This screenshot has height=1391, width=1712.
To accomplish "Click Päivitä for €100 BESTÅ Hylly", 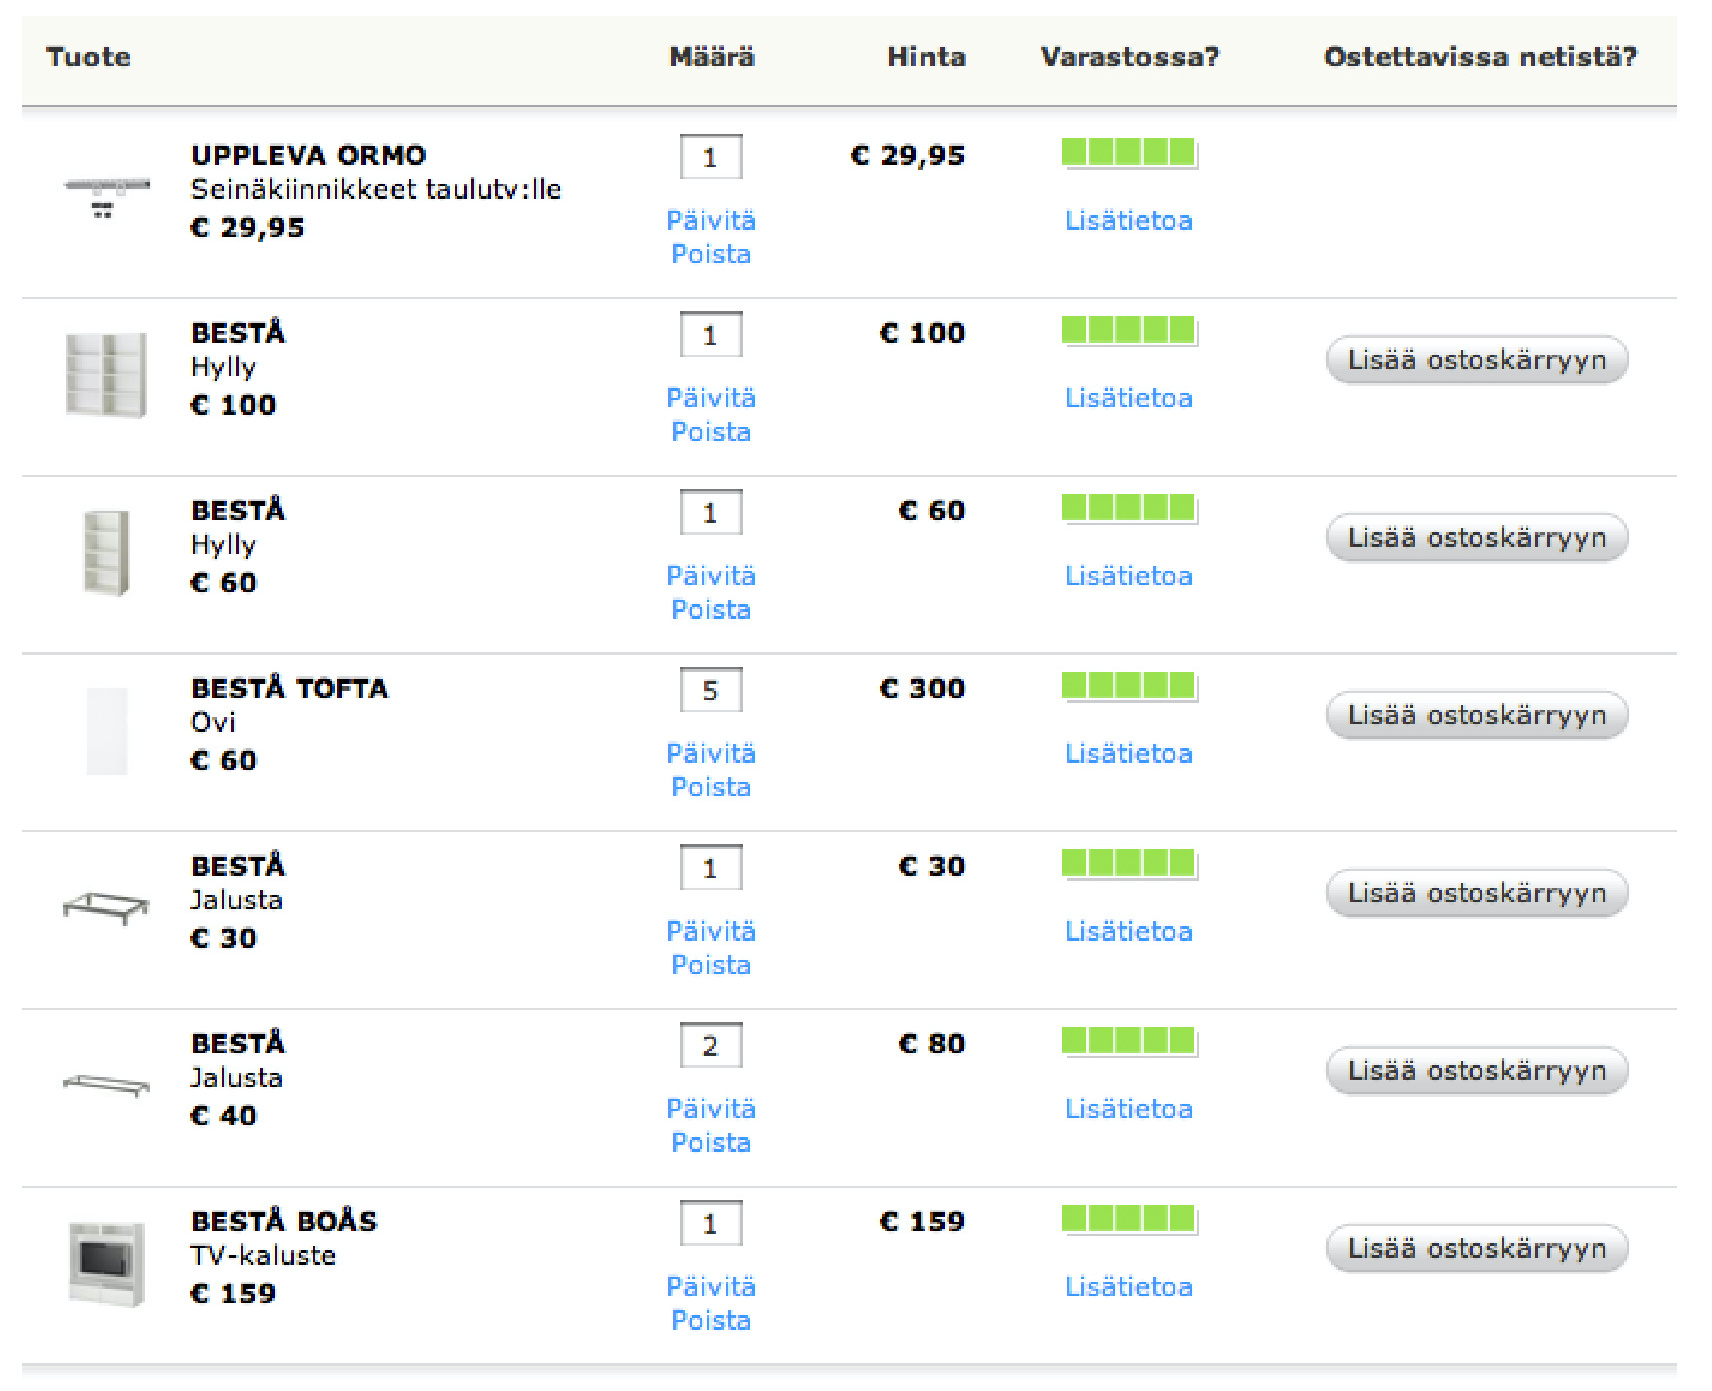I will point(711,398).
